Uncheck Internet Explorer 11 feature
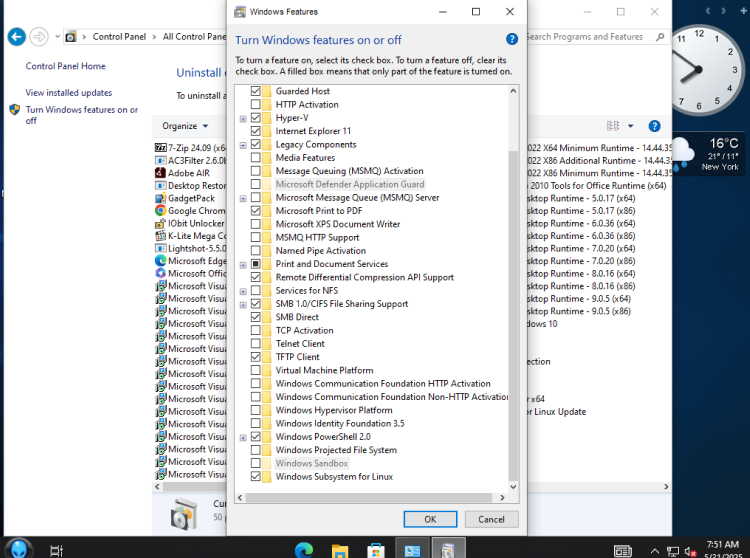Screen dimensions: 750x558 point(255,131)
